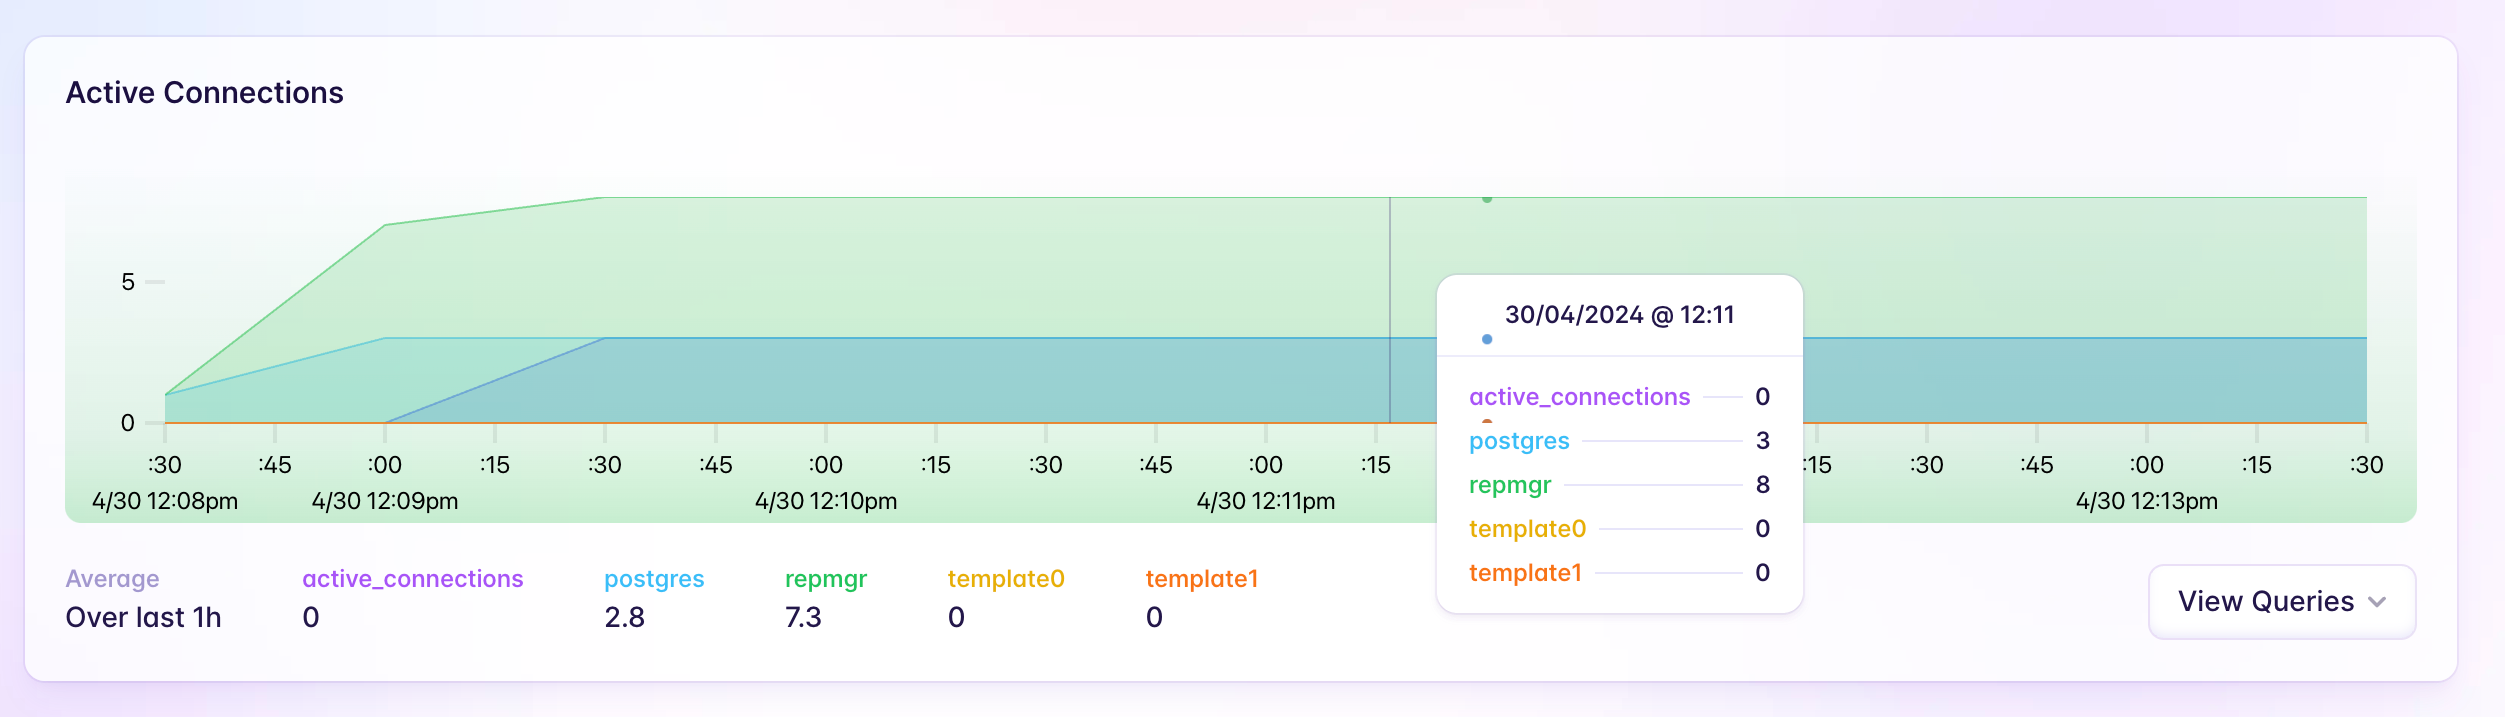Toggle the active_connections series in the legend
Screen dimensions: 2505x717
[x=412, y=579]
